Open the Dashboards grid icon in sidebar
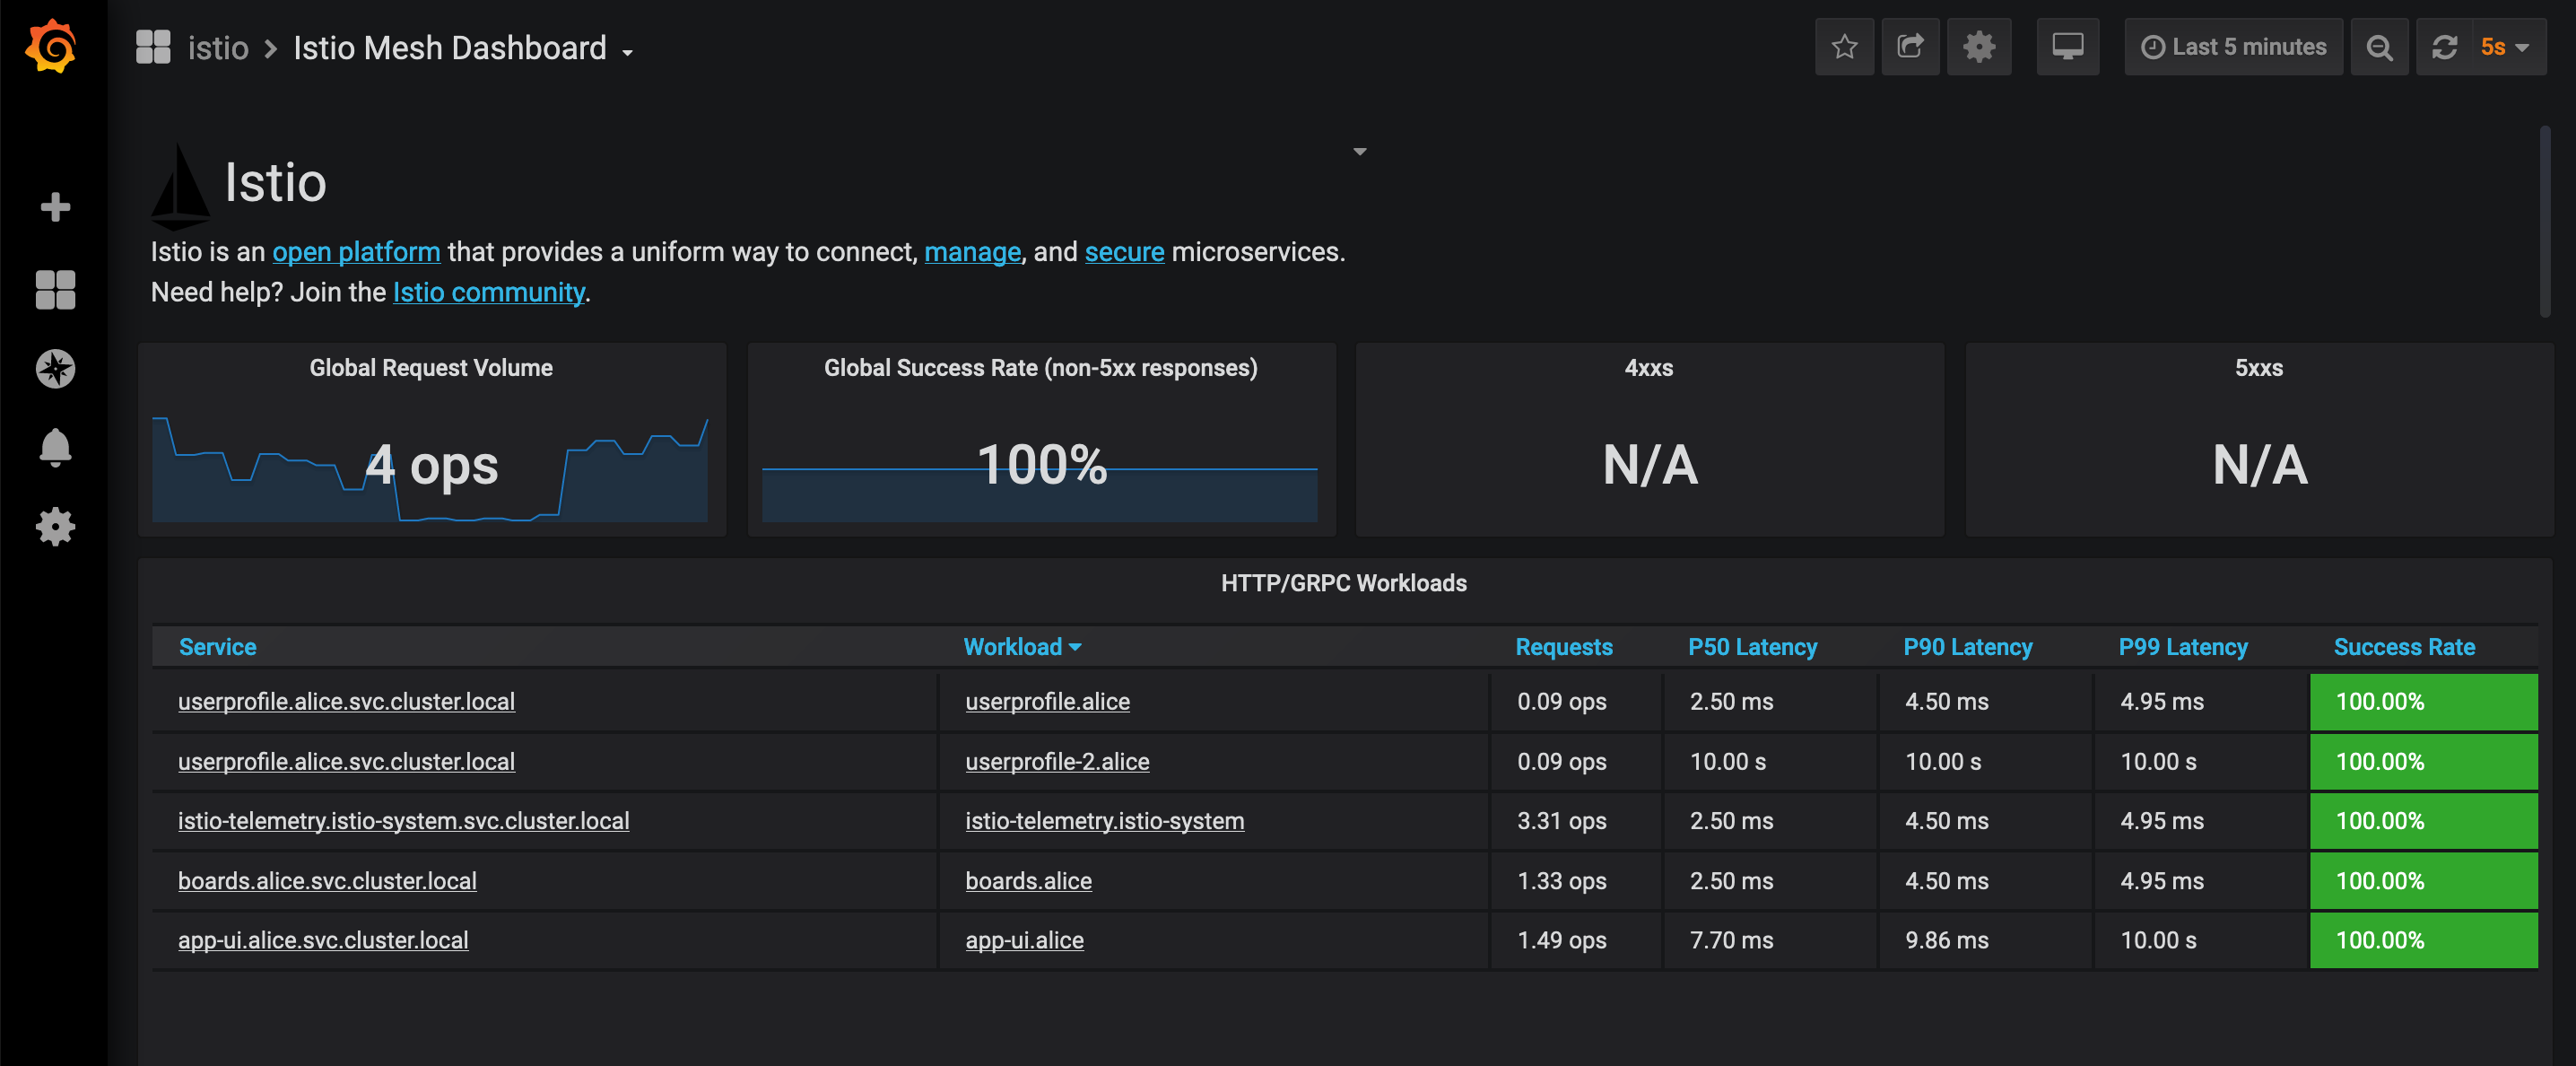 (x=55, y=290)
